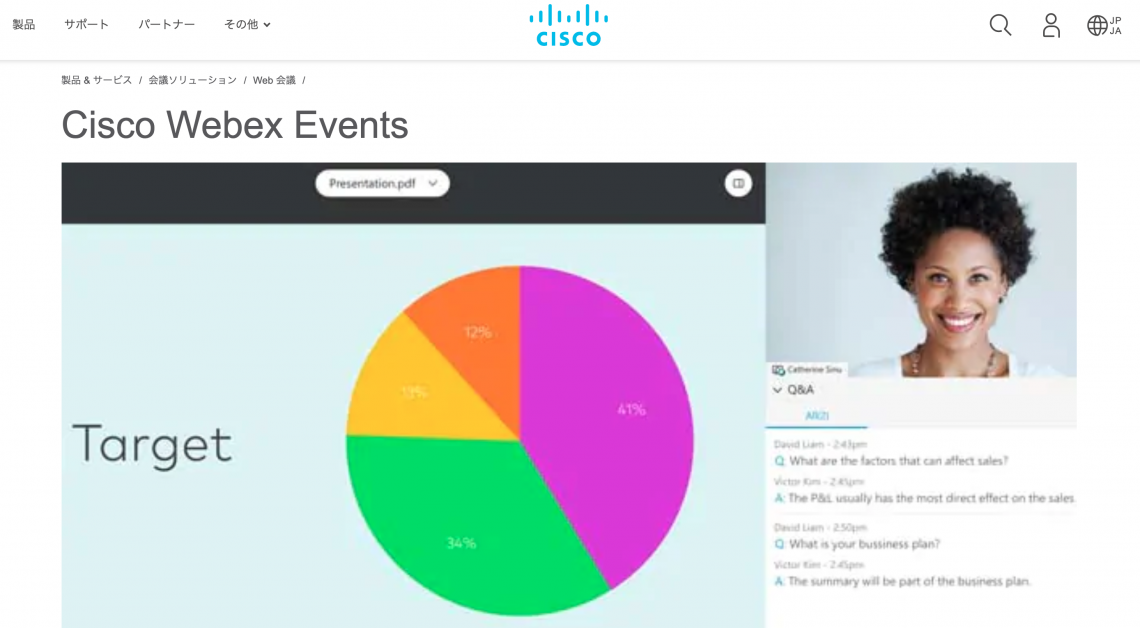Open the search icon
Screen dimensions: 1140x628
[1000, 25]
